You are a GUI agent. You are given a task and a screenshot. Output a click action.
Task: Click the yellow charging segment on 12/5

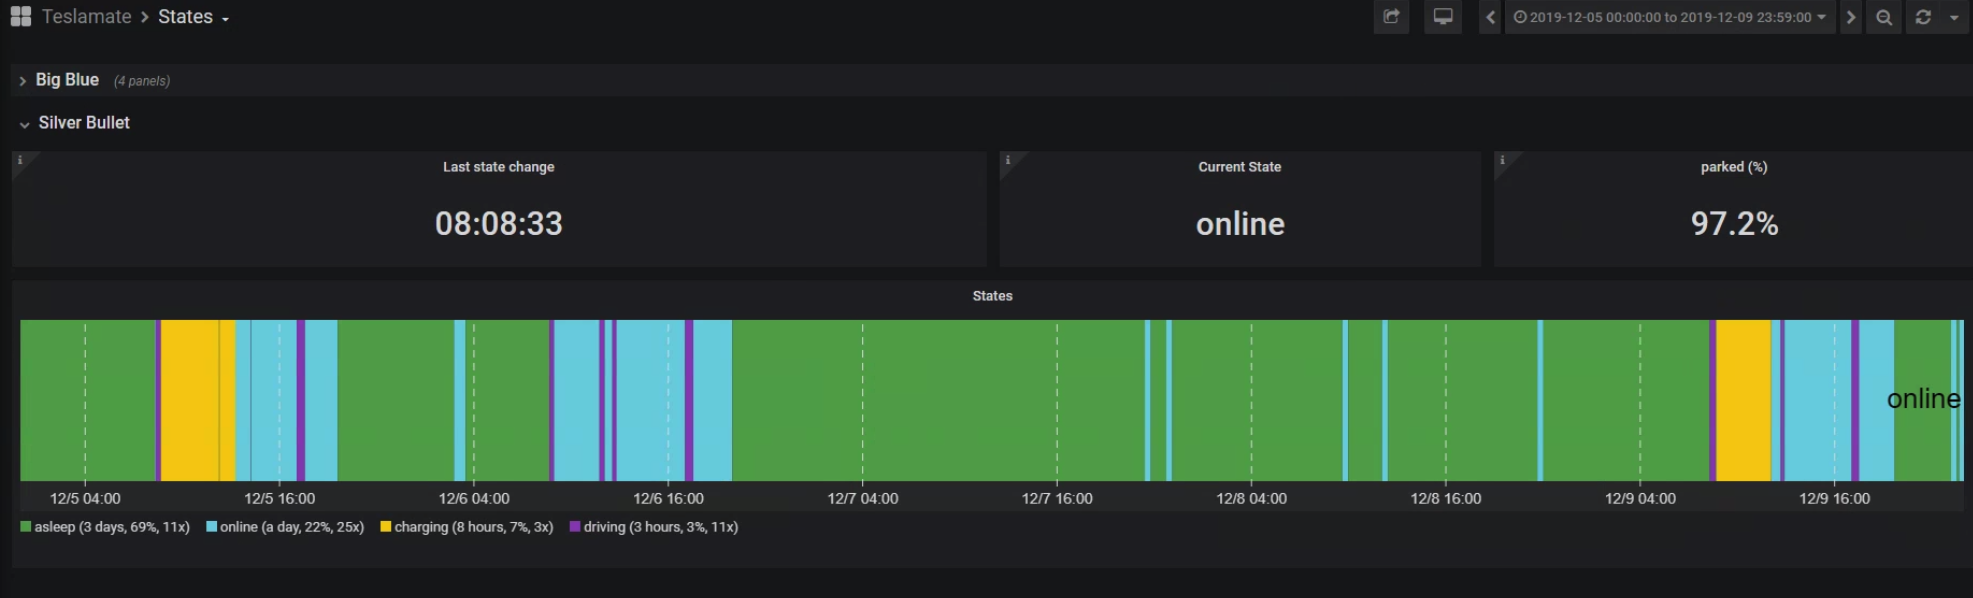[x=190, y=400]
